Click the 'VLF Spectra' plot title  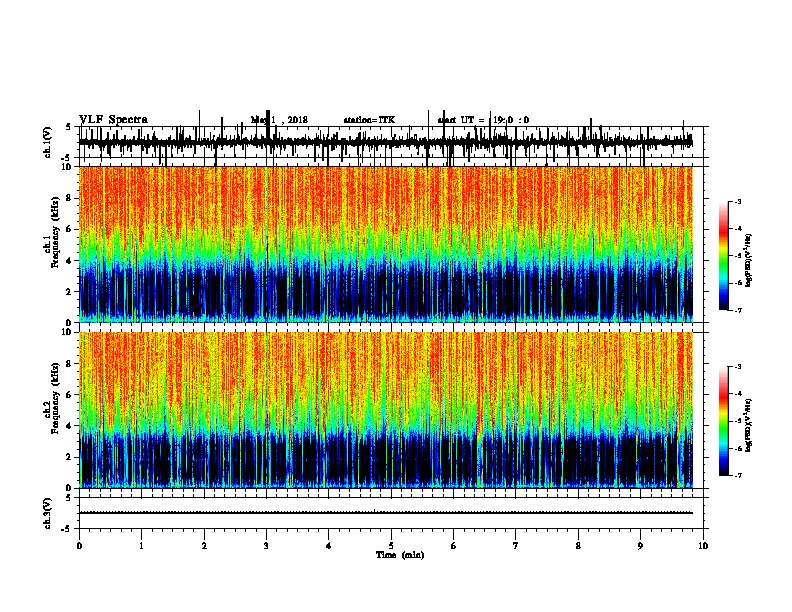113,120
